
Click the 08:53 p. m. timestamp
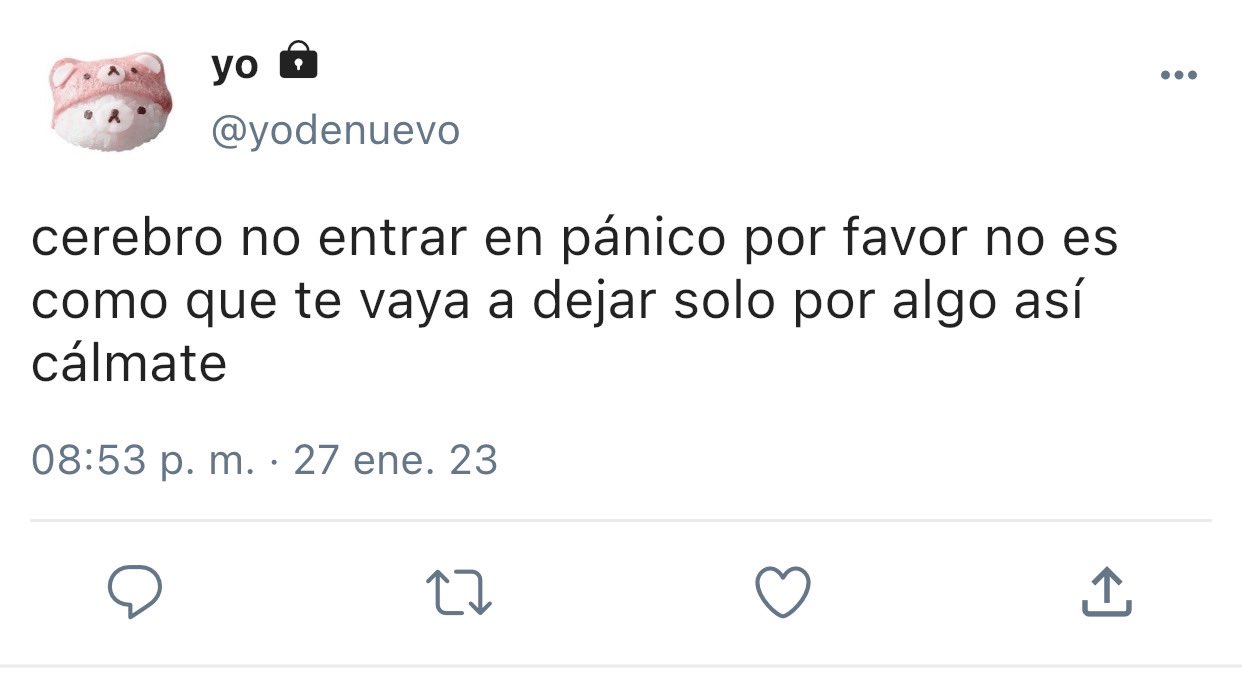coord(144,460)
